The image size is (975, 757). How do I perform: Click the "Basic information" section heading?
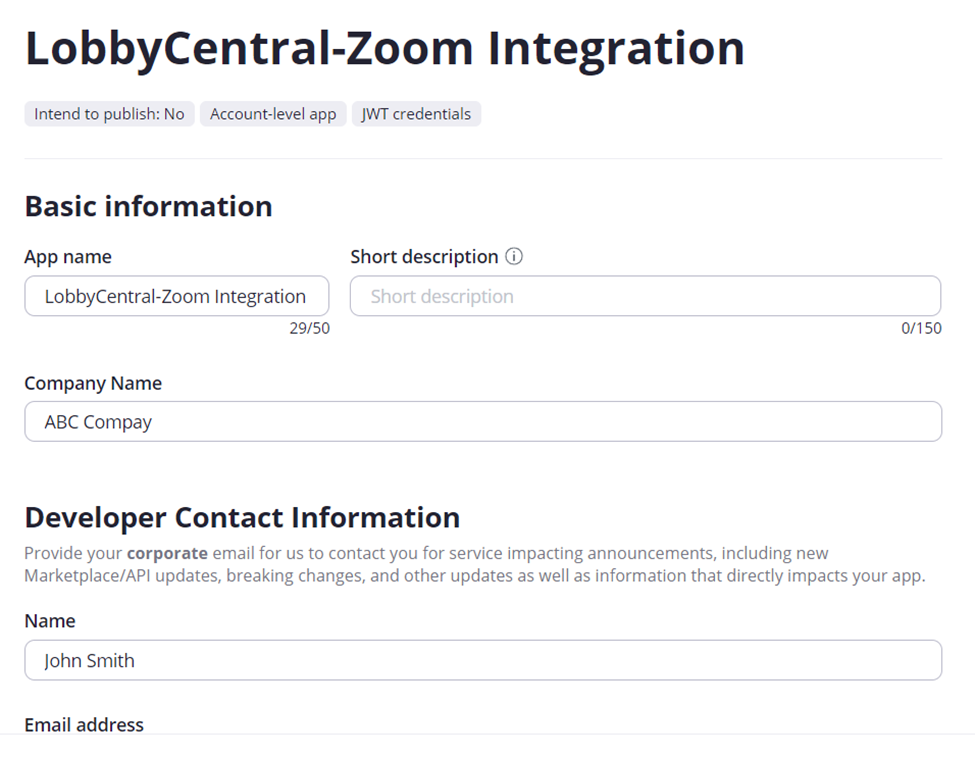(148, 207)
